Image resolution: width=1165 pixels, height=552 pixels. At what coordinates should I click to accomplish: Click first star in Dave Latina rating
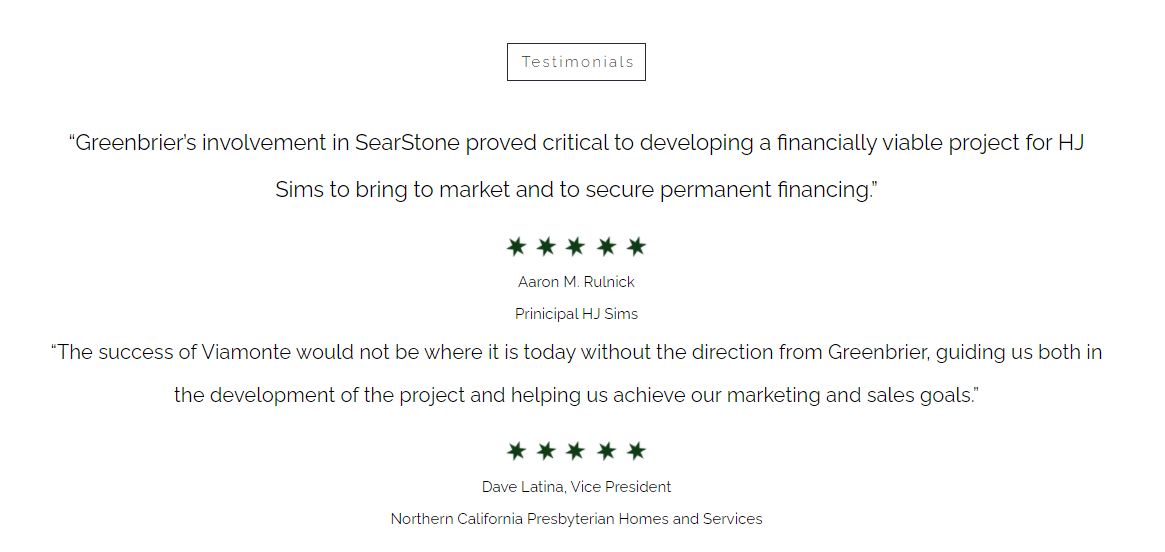coord(516,451)
